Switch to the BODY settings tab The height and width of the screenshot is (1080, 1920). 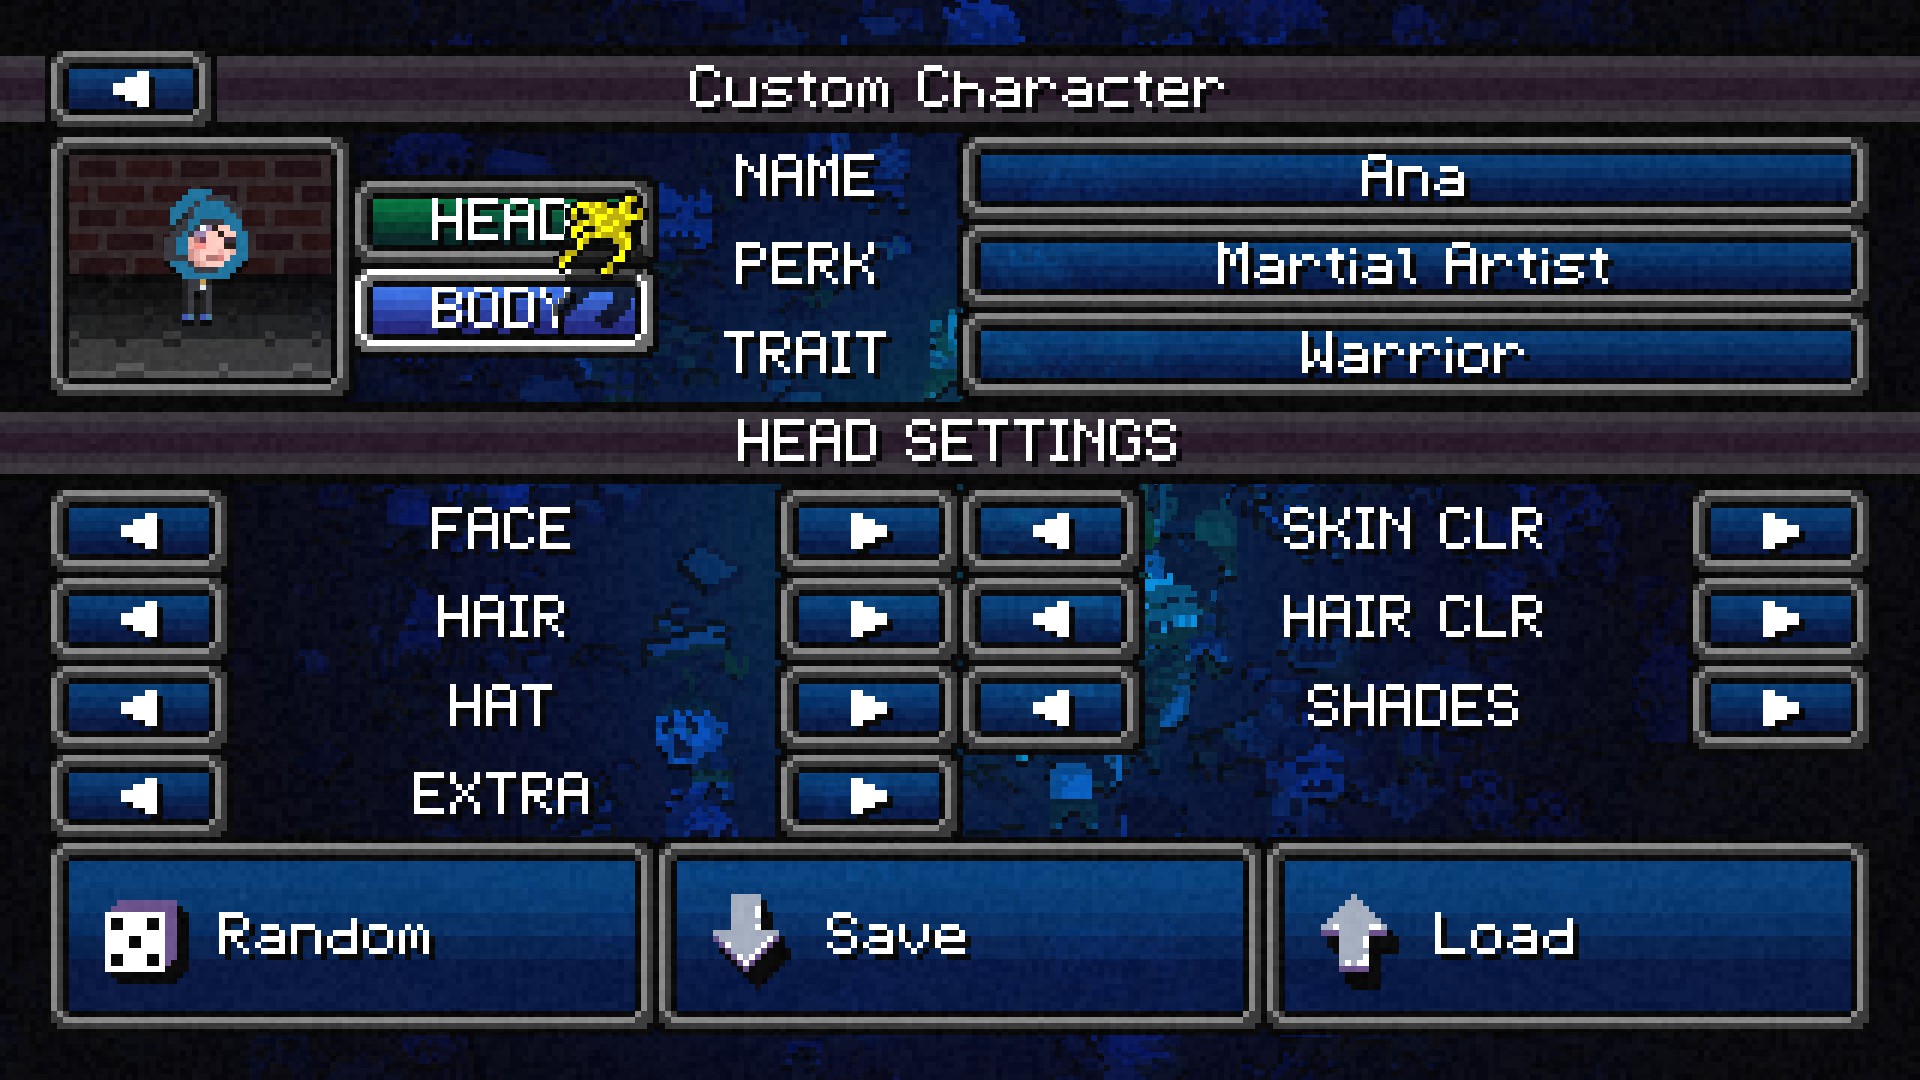(x=504, y=309)
